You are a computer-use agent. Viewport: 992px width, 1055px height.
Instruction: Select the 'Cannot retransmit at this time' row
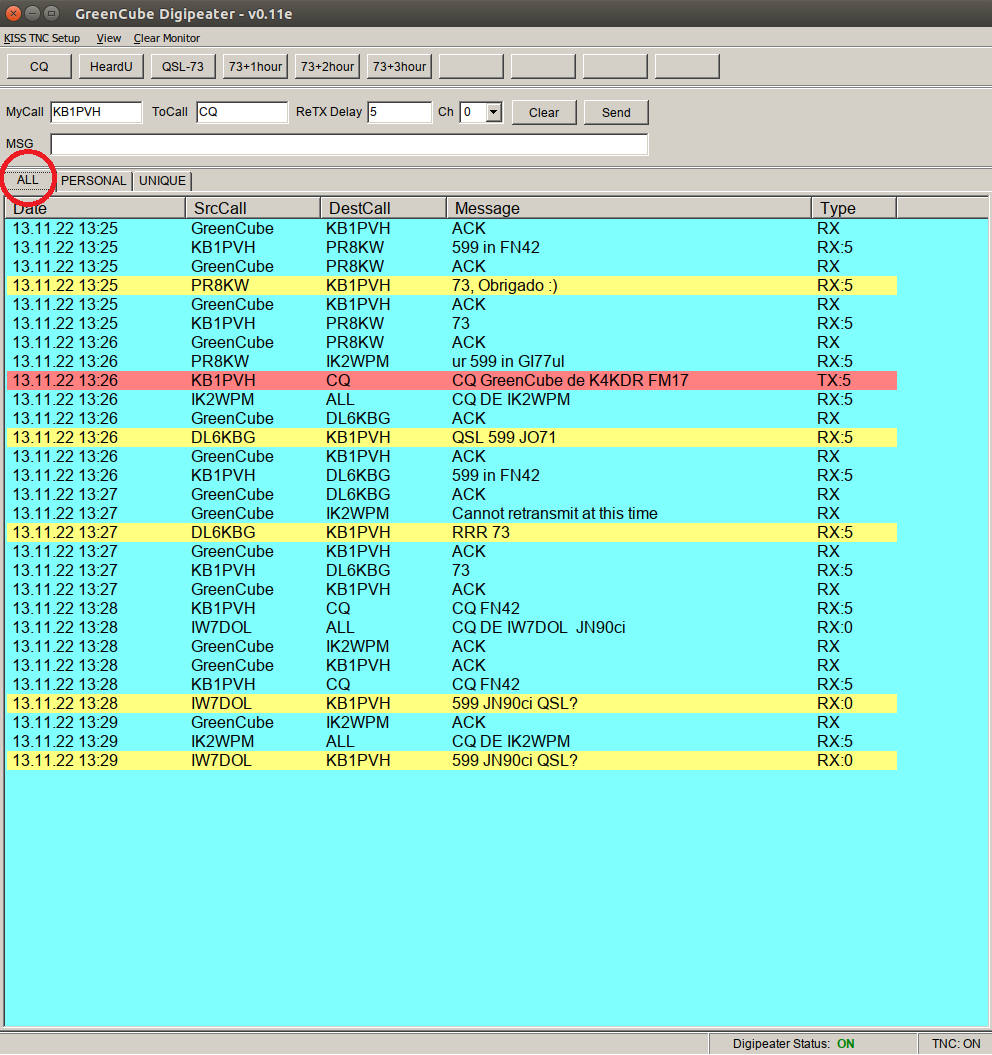coord(452,513)
